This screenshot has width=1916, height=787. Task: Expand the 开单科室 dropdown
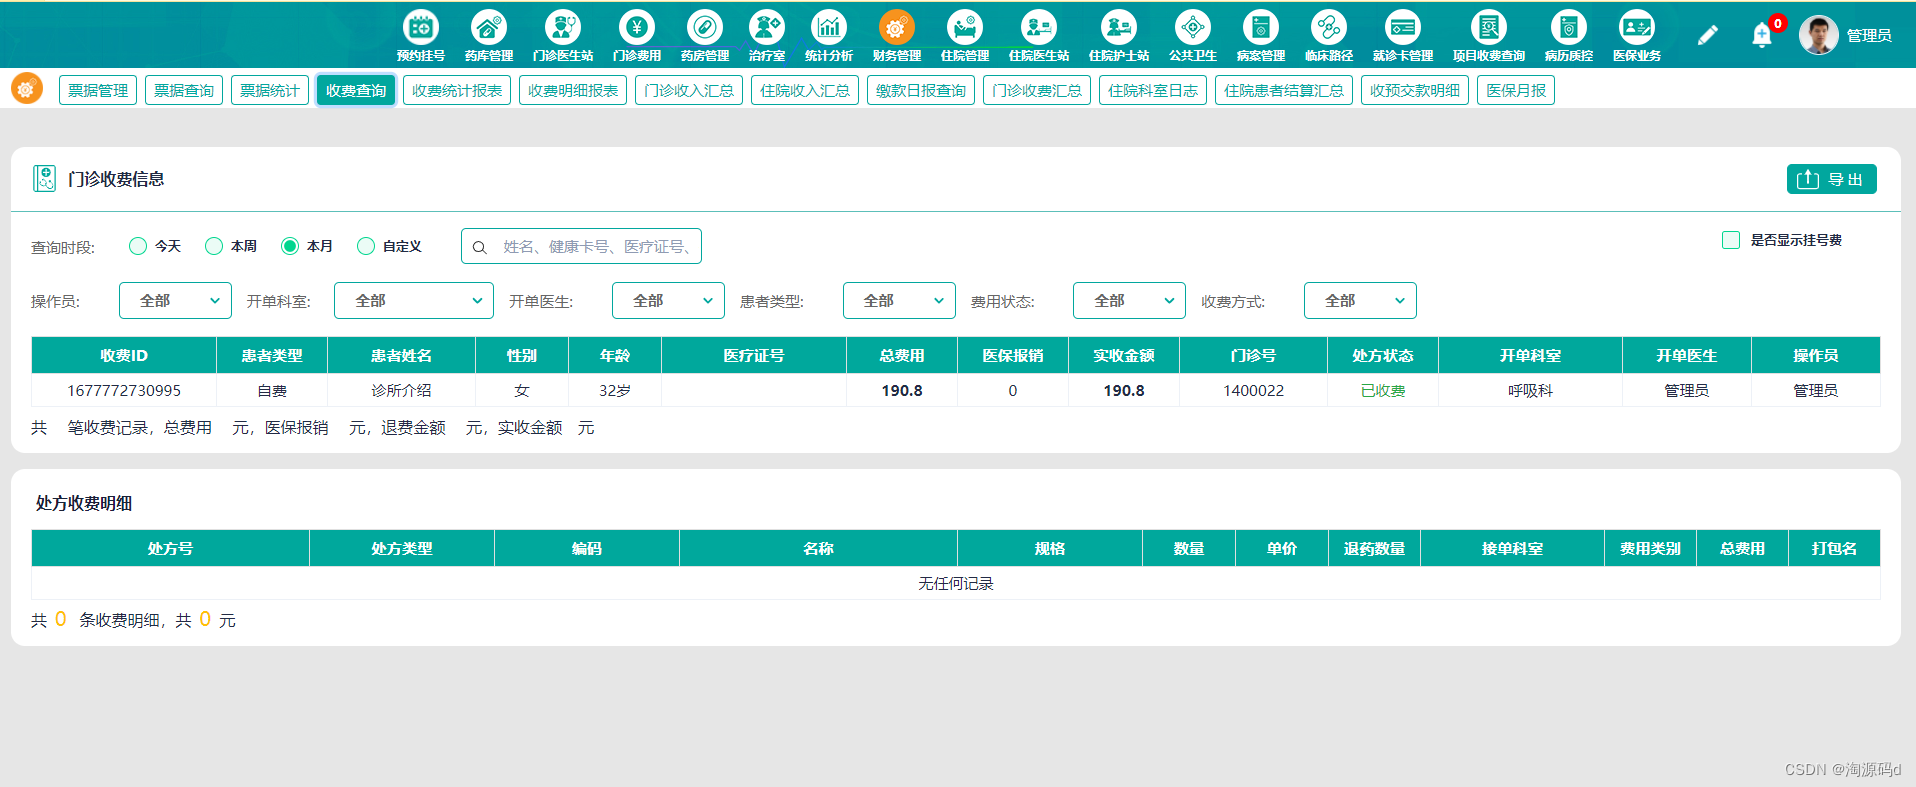click(x=414, y=301)
